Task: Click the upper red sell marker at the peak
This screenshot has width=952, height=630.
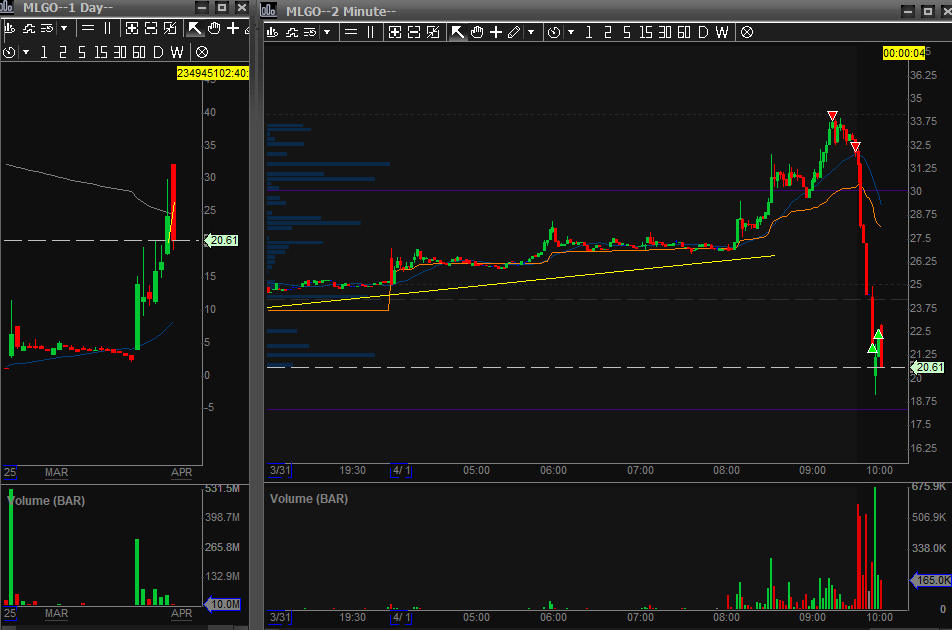Action: click(x=832, y=115)
